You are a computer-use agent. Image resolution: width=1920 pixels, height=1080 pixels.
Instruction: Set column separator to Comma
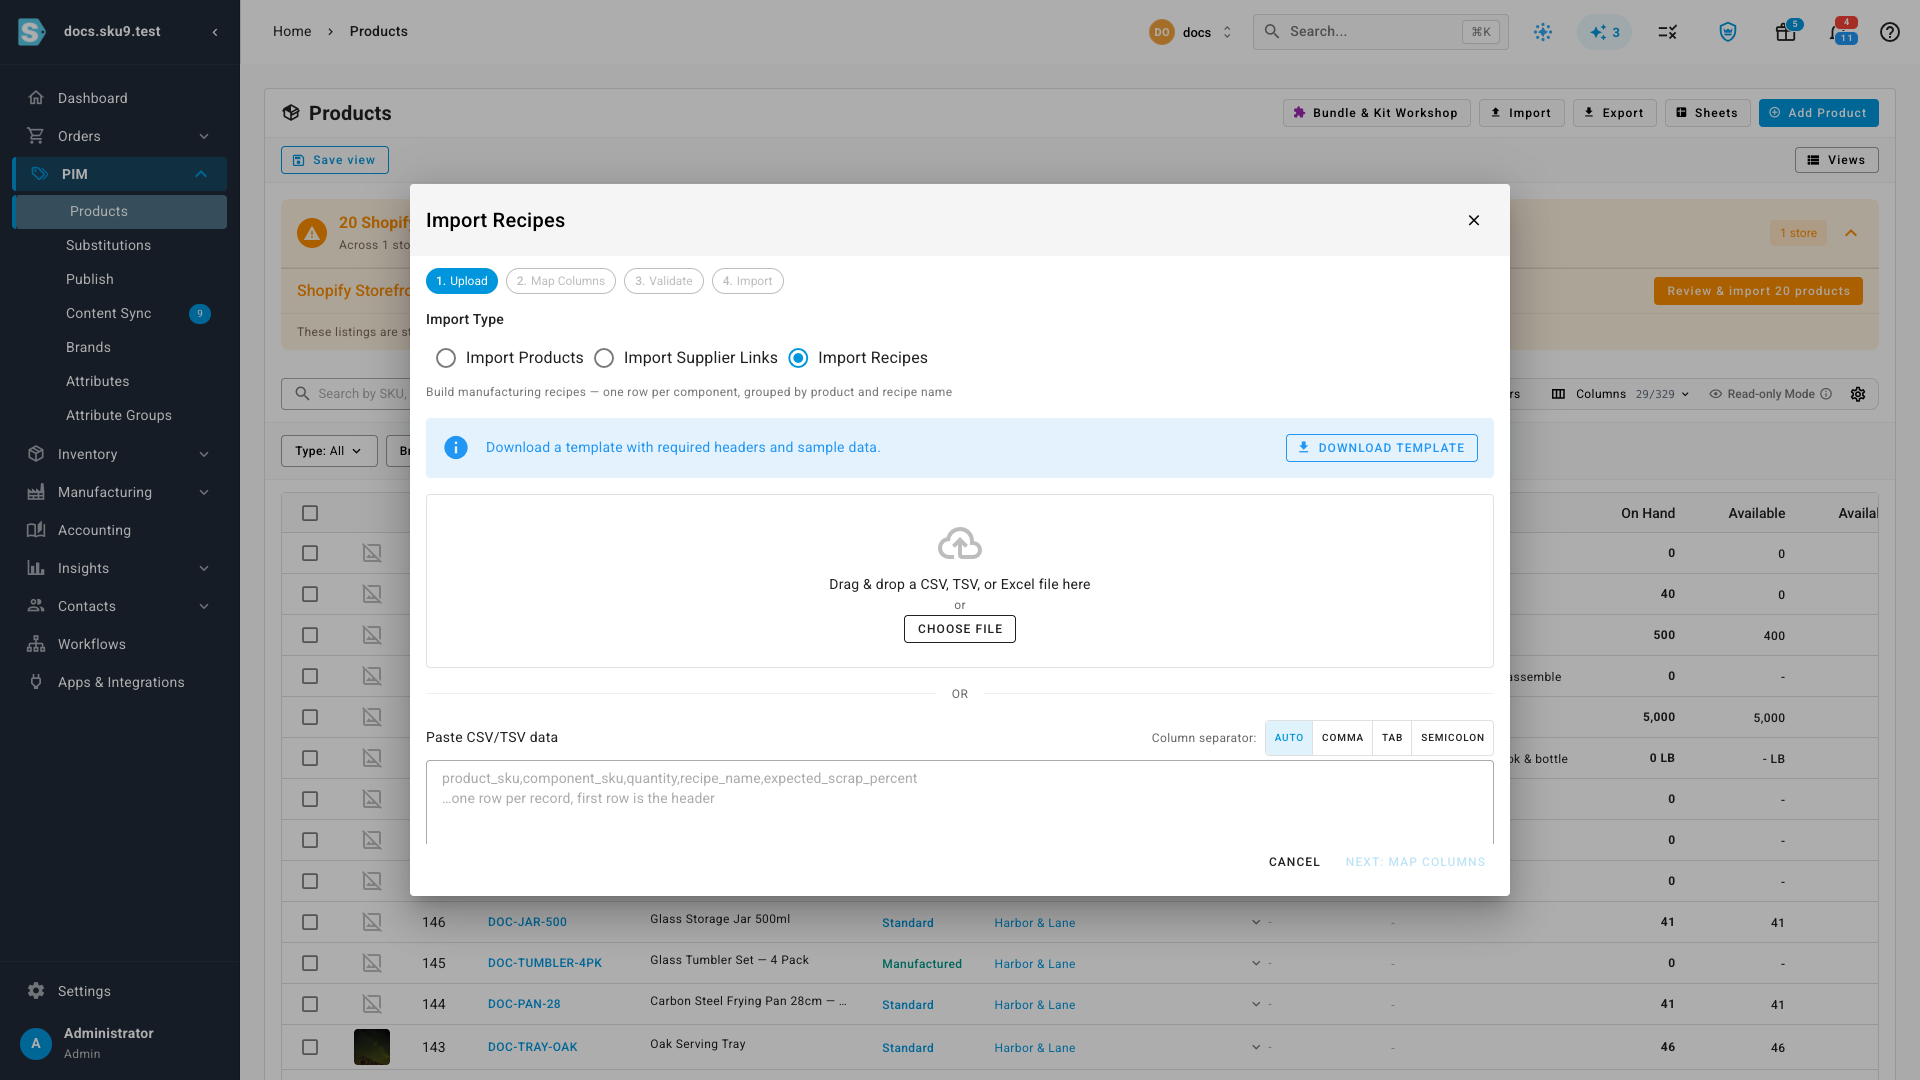click(1342, 738)
